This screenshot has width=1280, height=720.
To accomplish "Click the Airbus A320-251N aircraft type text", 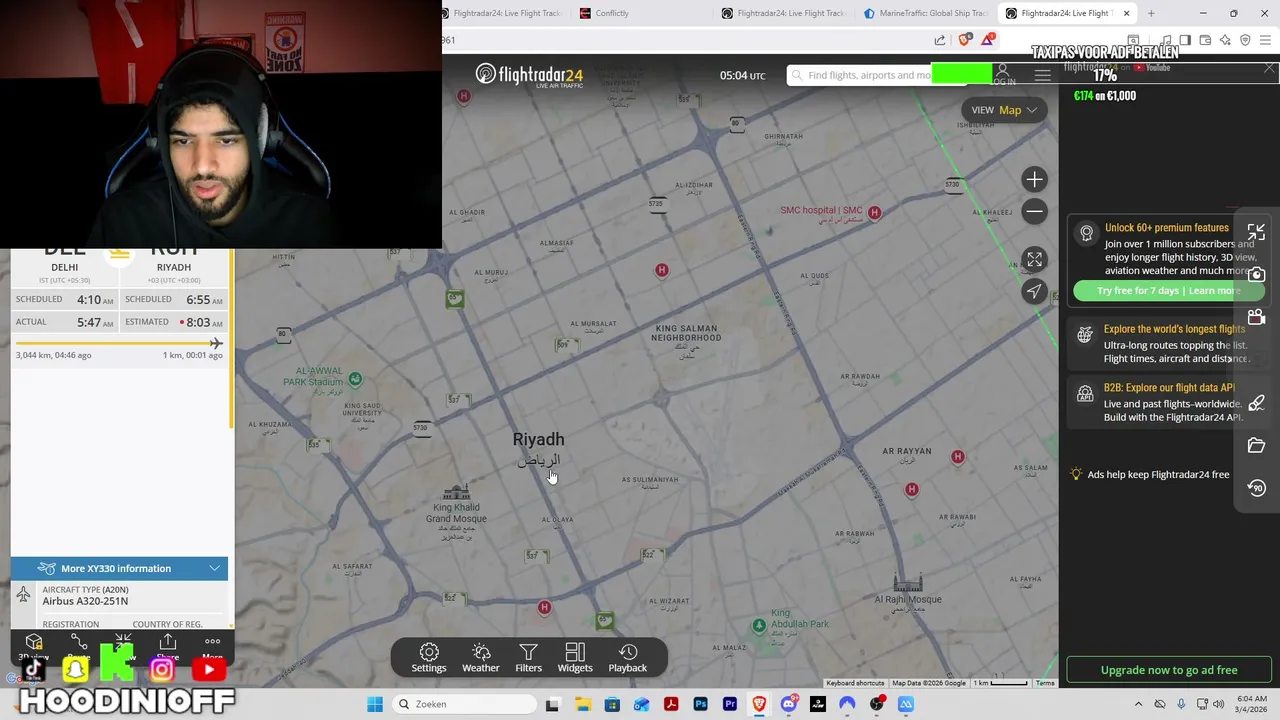I will (85, 601).
